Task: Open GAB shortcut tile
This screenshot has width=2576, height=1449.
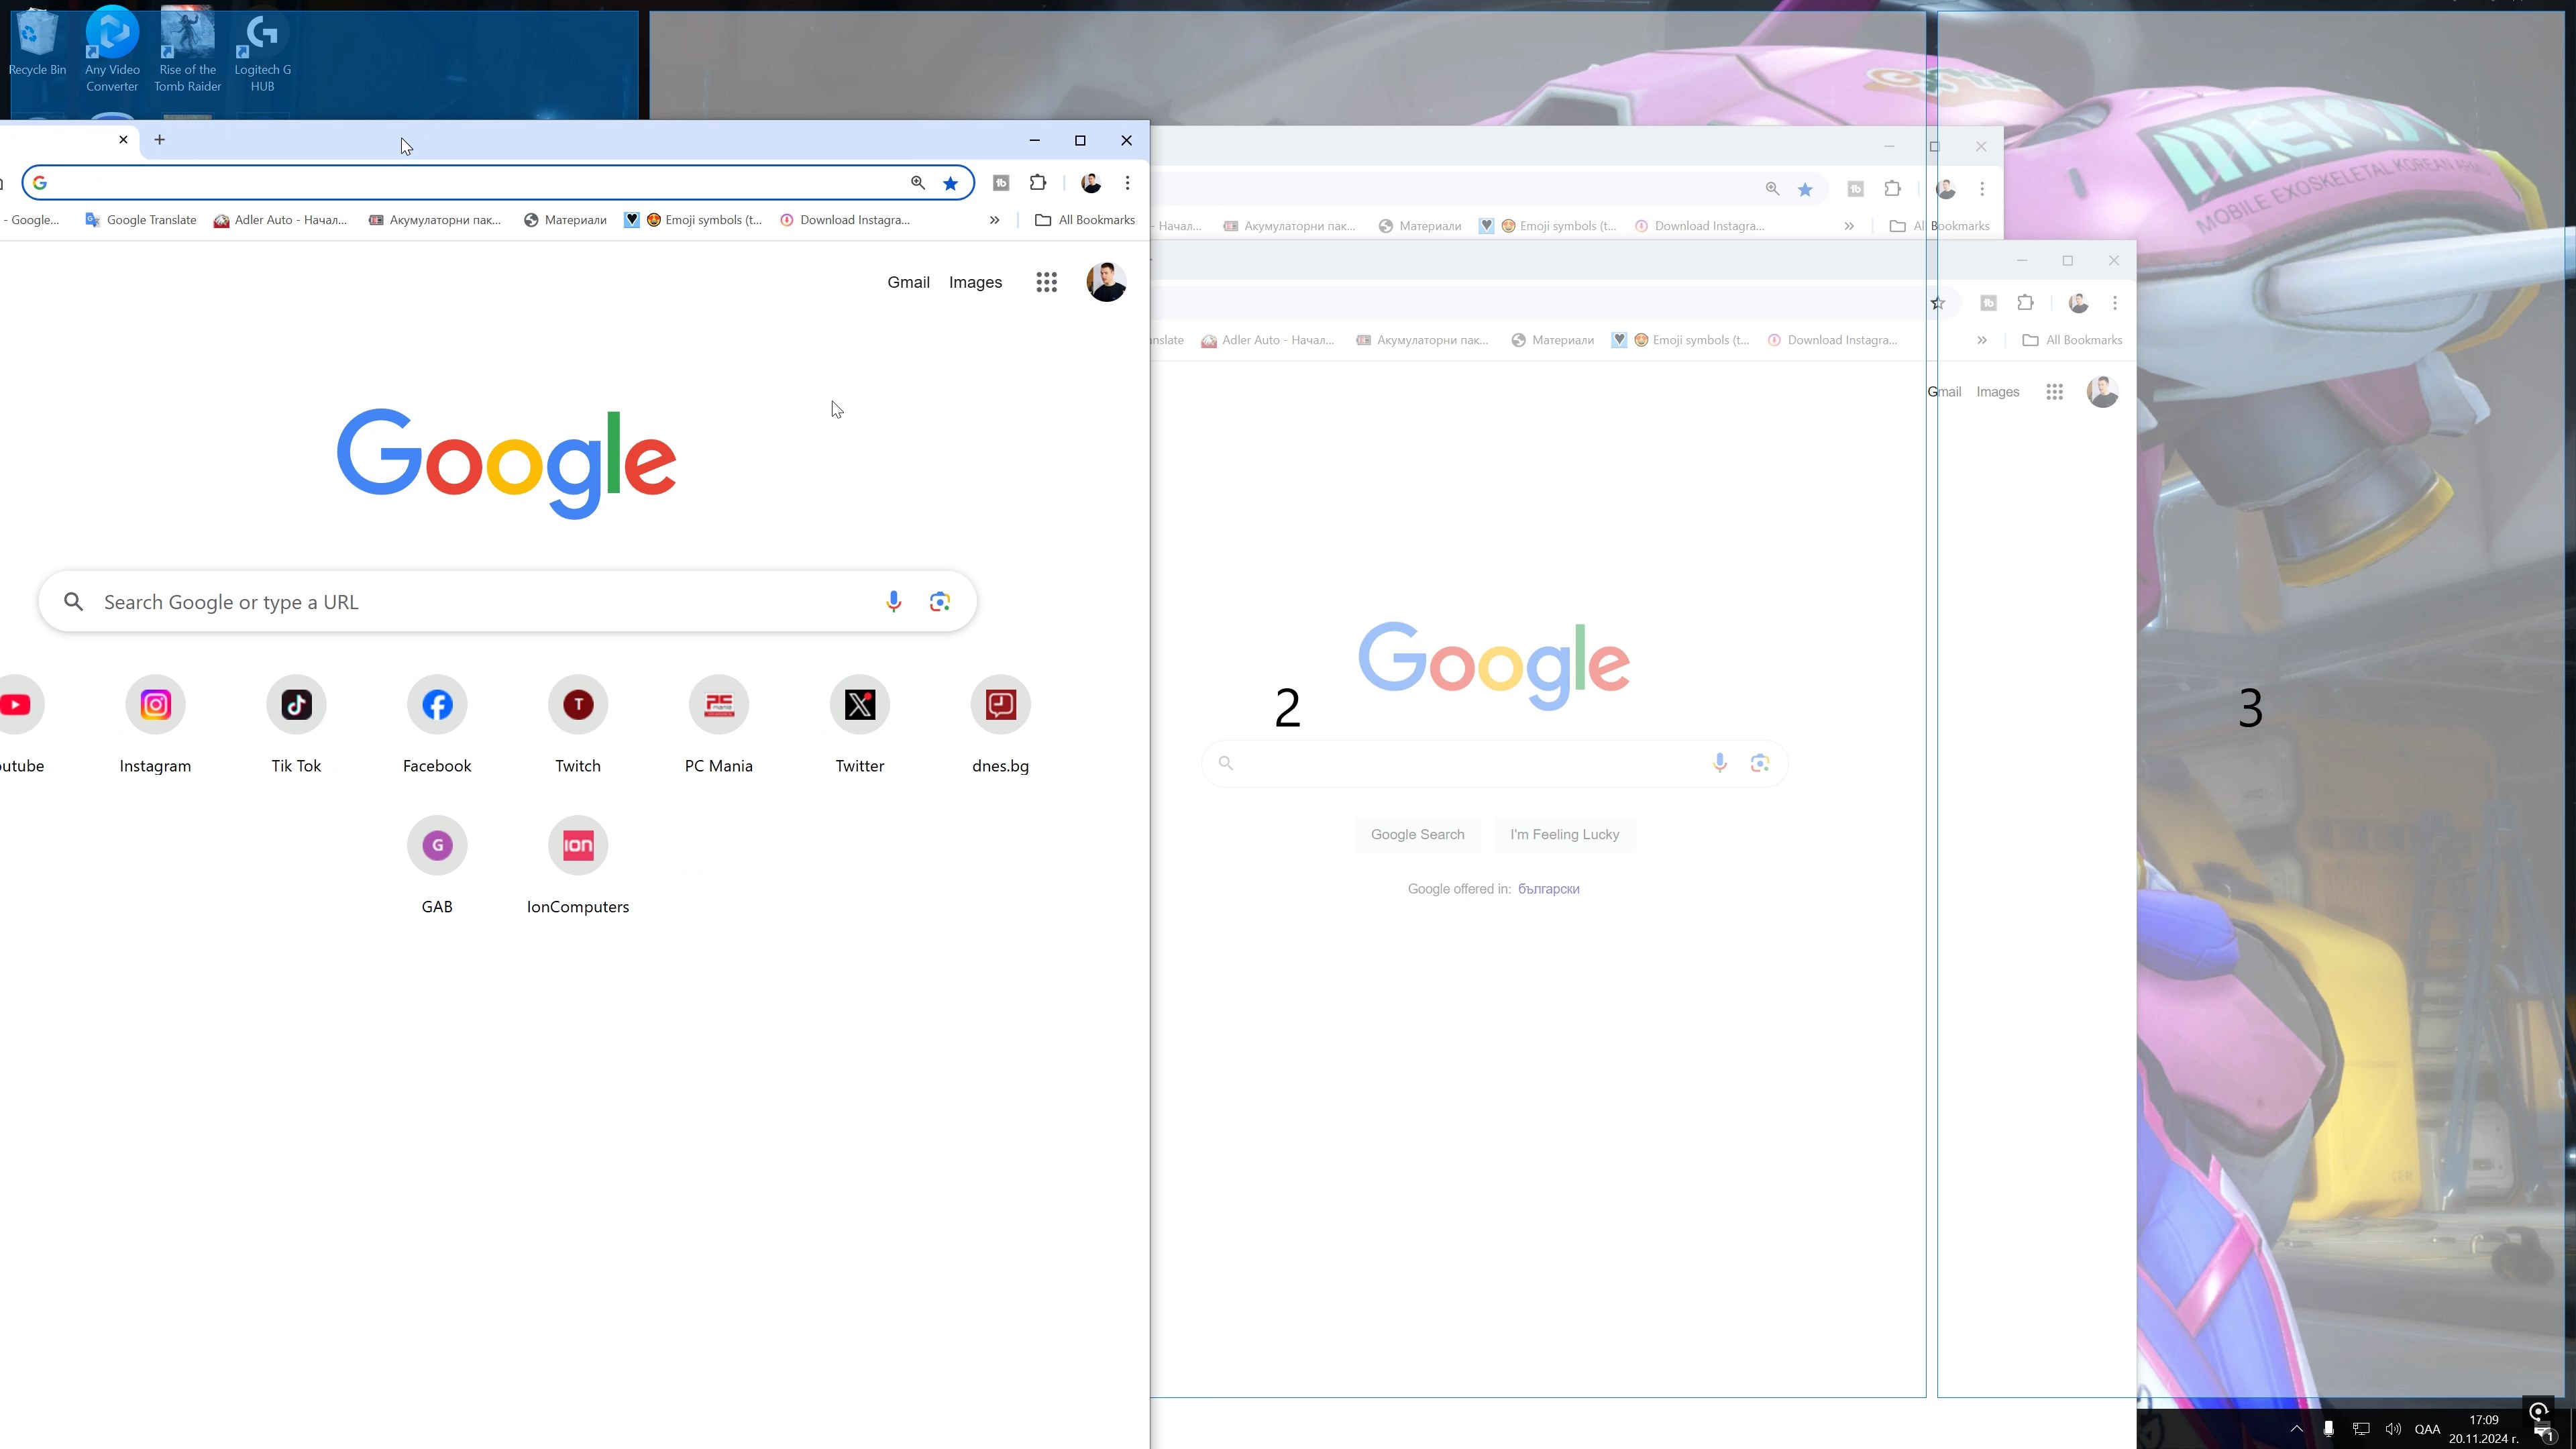Action: tap(437, 867)
